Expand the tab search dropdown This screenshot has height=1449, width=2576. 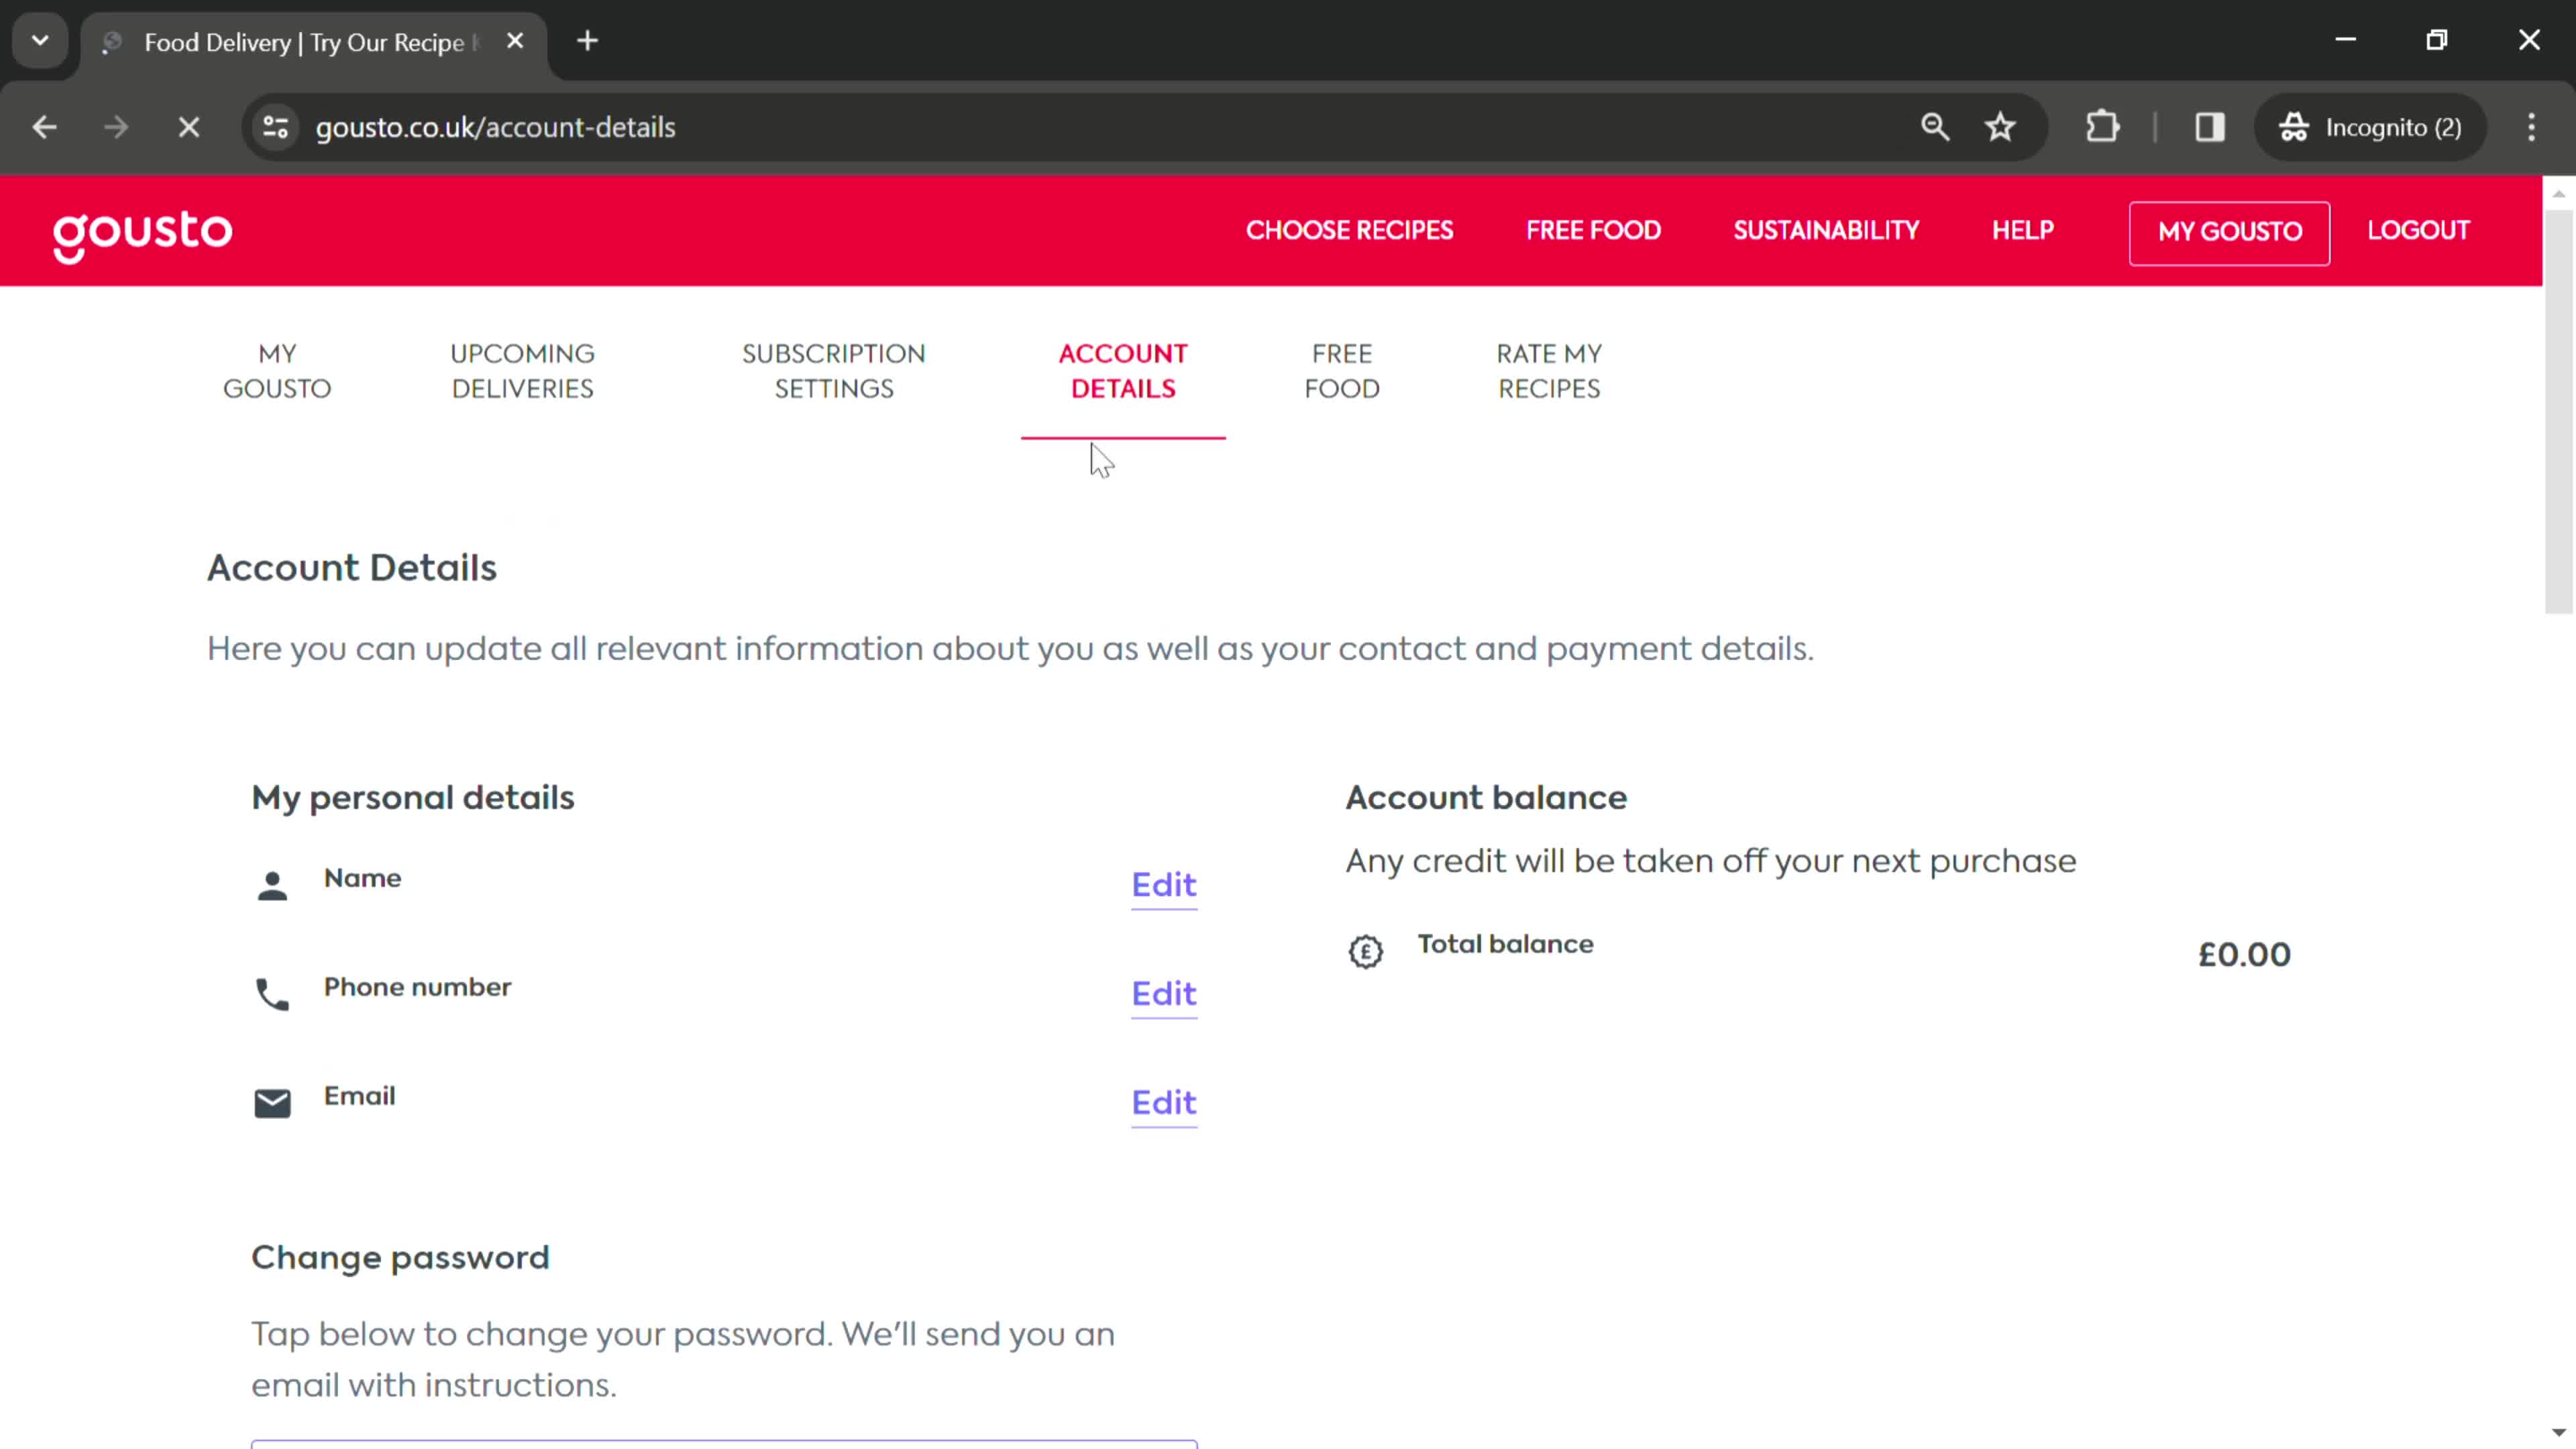click(40, 41)
